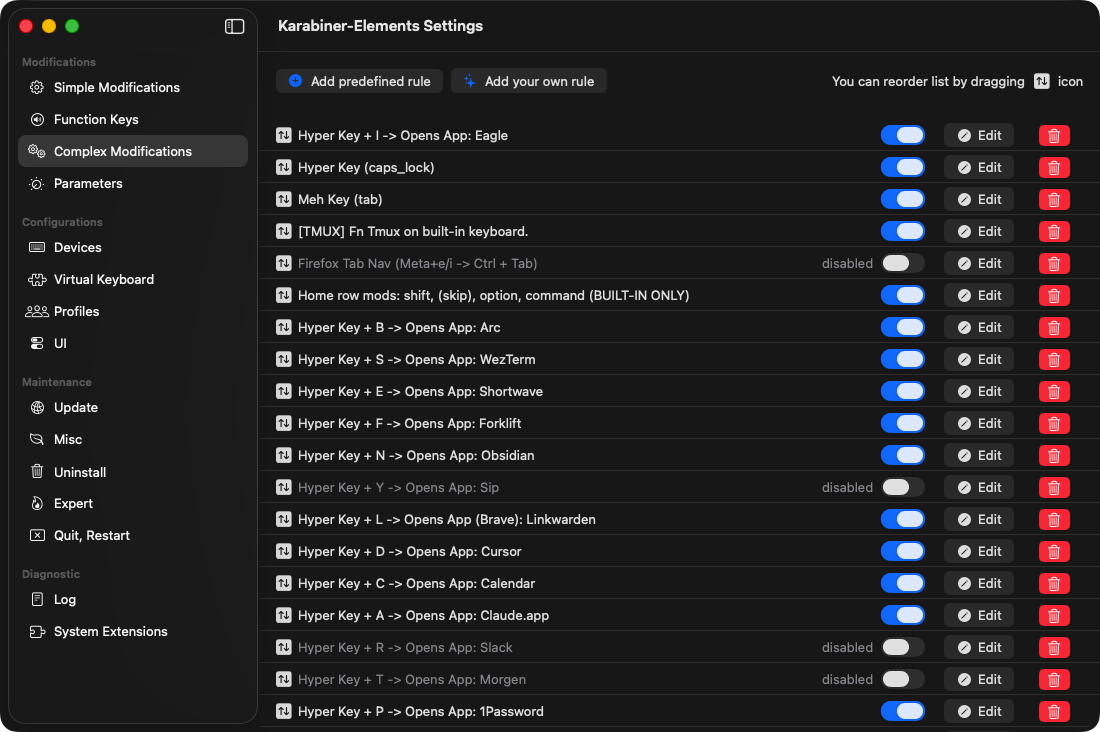Viewport: 1100px width, 732px height.
Task: Delete the WezTerm rule via trash icon
Action: 1054,359
